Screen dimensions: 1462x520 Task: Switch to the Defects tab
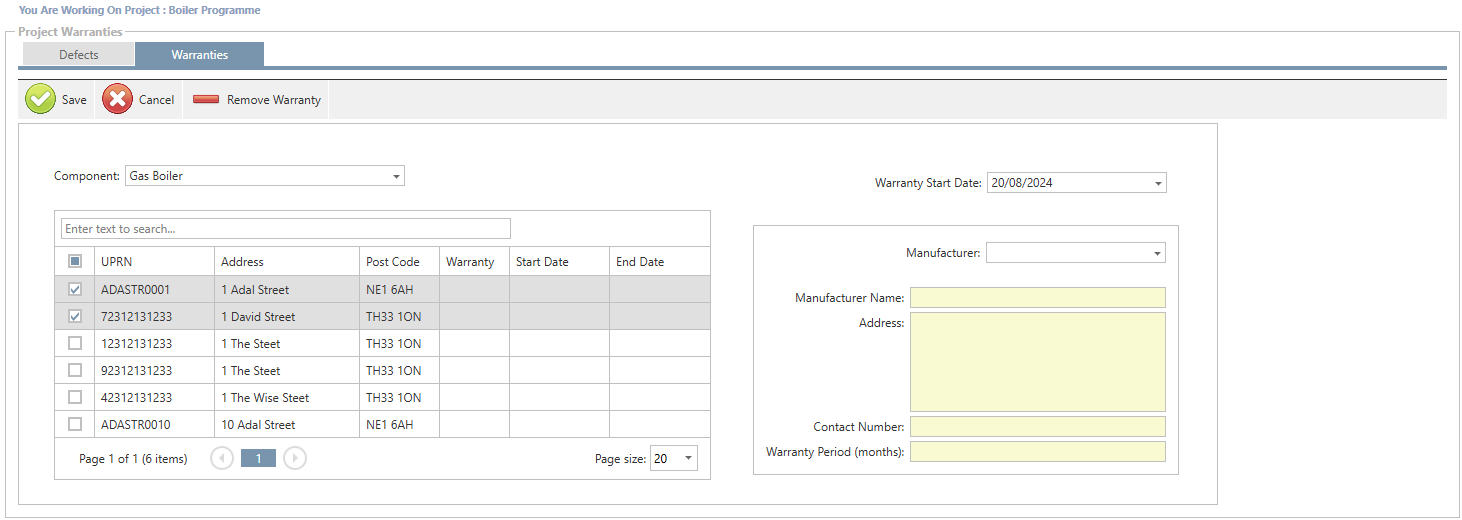coord(78,55)
